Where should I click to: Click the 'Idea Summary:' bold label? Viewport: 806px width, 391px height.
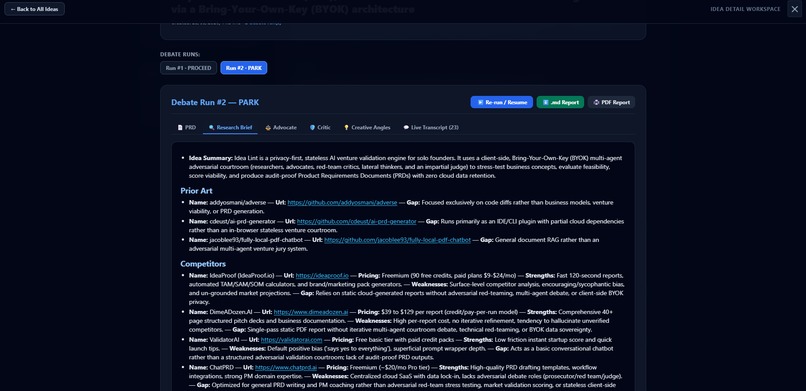coord(211,158)
